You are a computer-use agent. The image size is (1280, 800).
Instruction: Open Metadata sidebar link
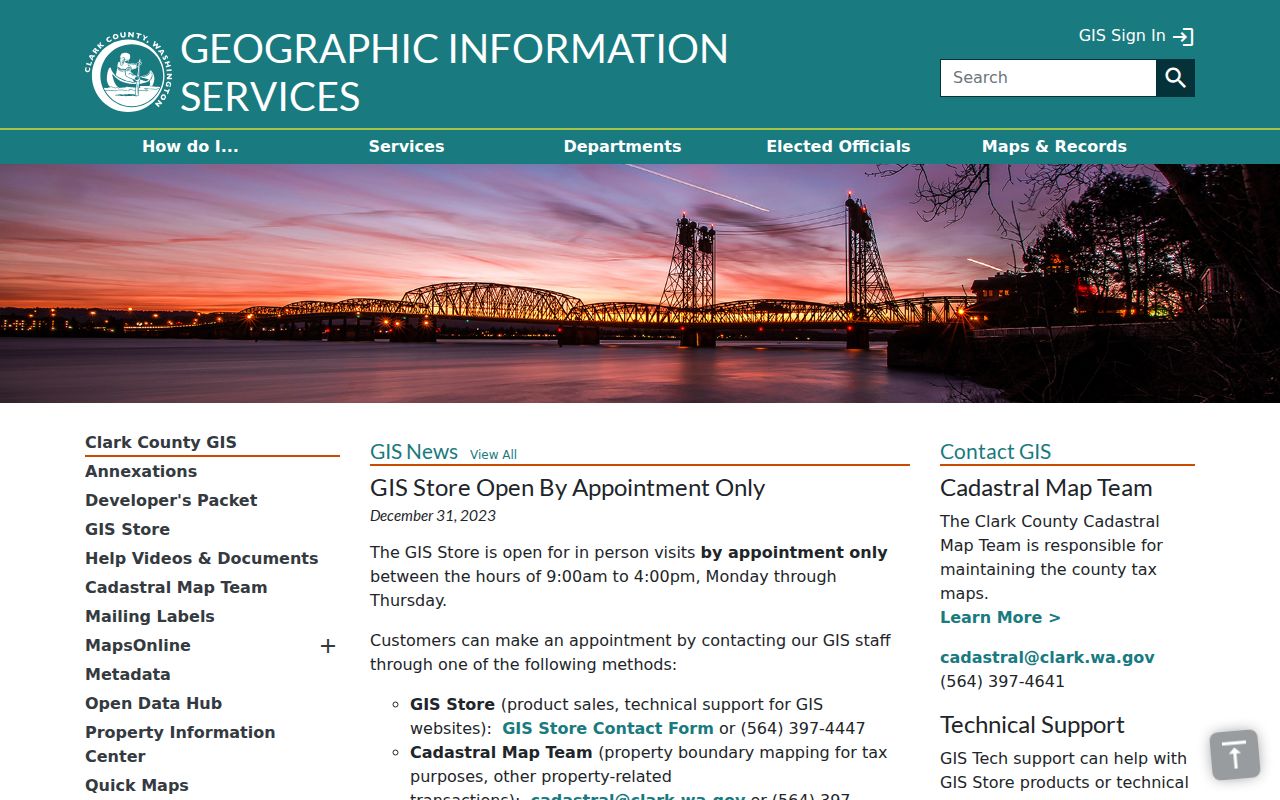[128, 674]
